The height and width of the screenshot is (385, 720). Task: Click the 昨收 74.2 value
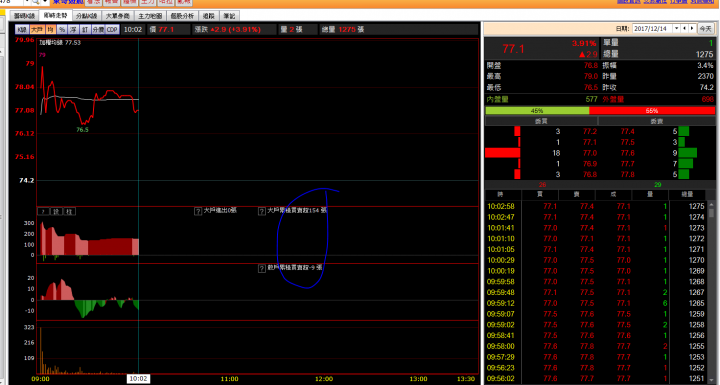pos(706,87)
